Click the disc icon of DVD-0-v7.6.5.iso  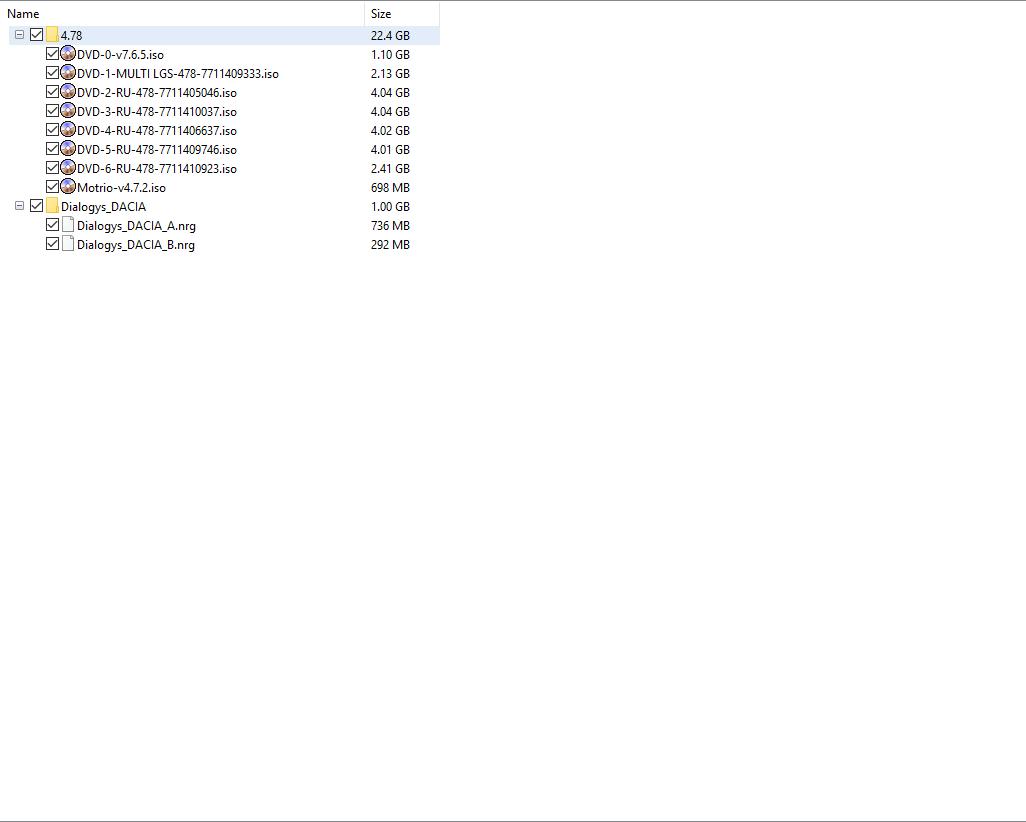(x=68, y=54)
